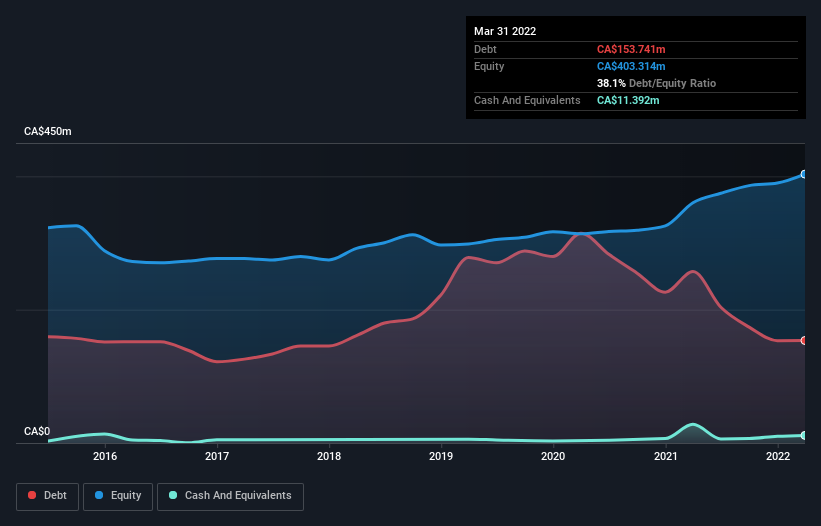Image resolution: width=821 pixels, height=526 pixels.
Task: Click the 2017 x-axis label
Action: click(x=217, y=456)
